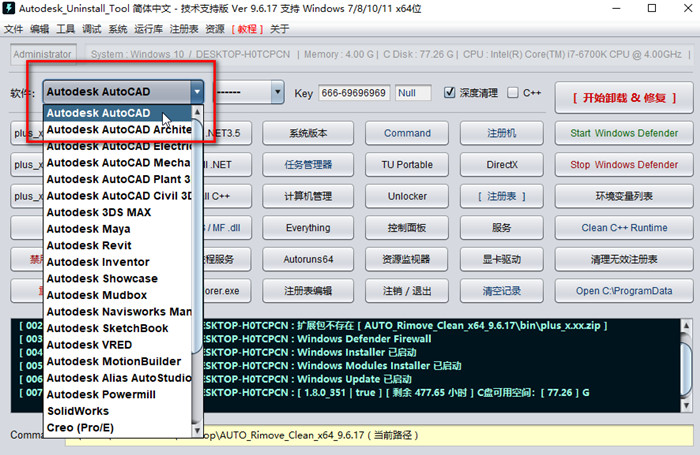Open the 运行库 menu
Image resolution: width=700 pixels, height=455 pixels.
[148, 29]
